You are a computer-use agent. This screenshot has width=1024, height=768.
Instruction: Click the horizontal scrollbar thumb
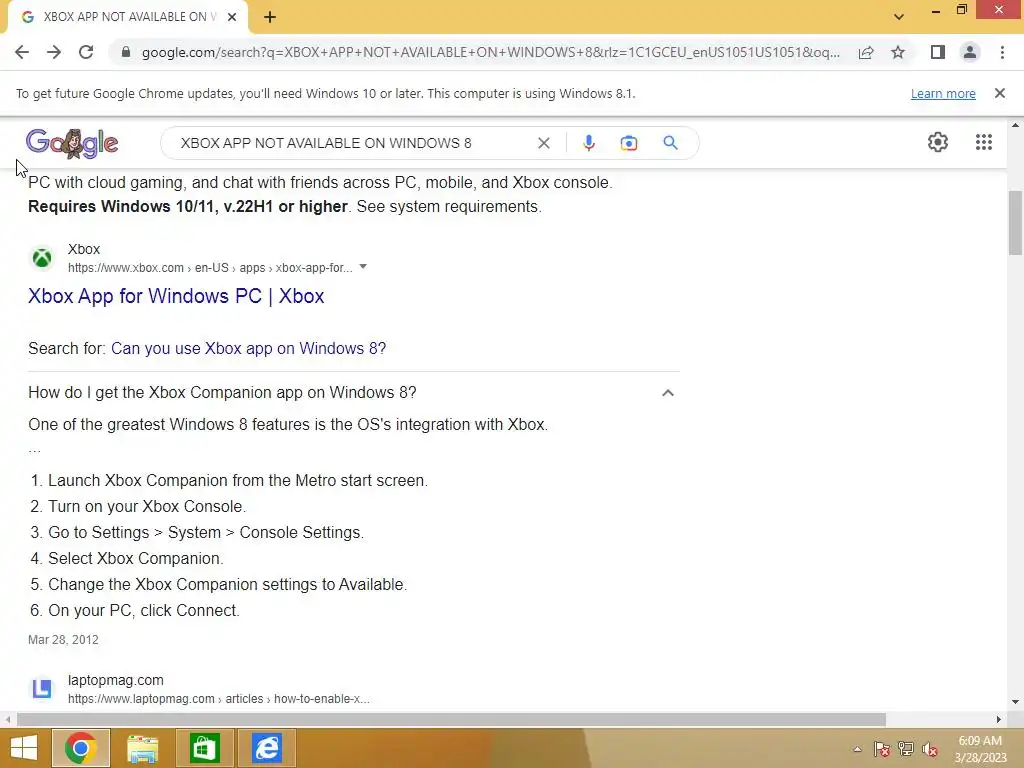(x=451, y=720)
